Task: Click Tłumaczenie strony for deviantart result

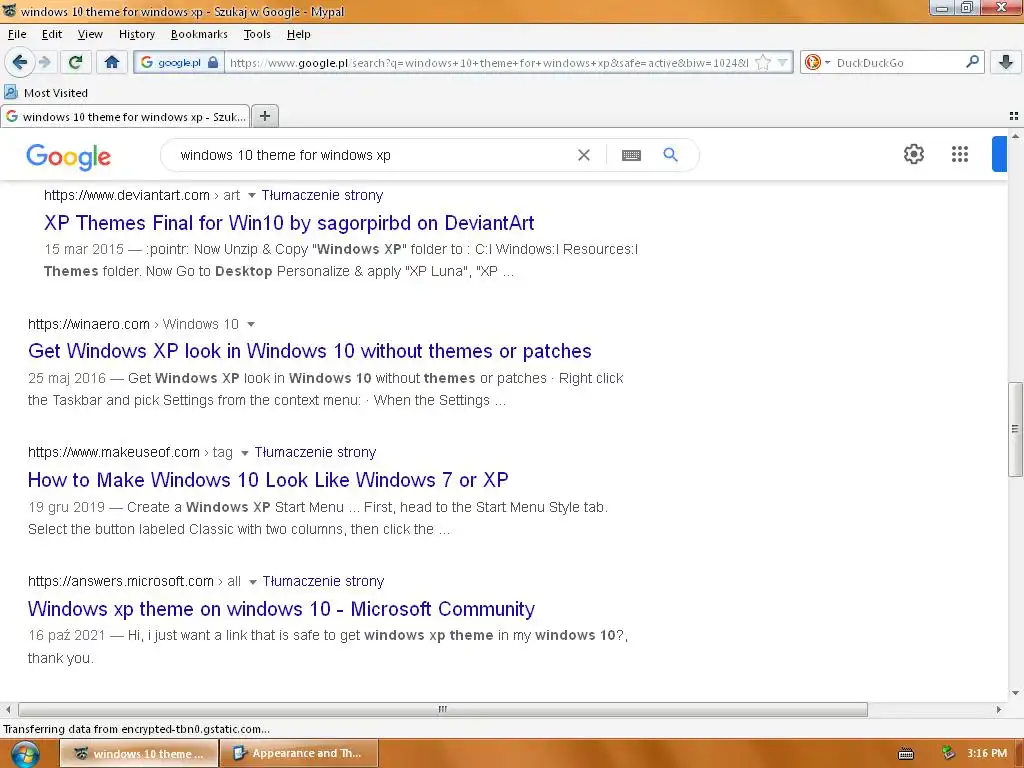Action: 322,195
